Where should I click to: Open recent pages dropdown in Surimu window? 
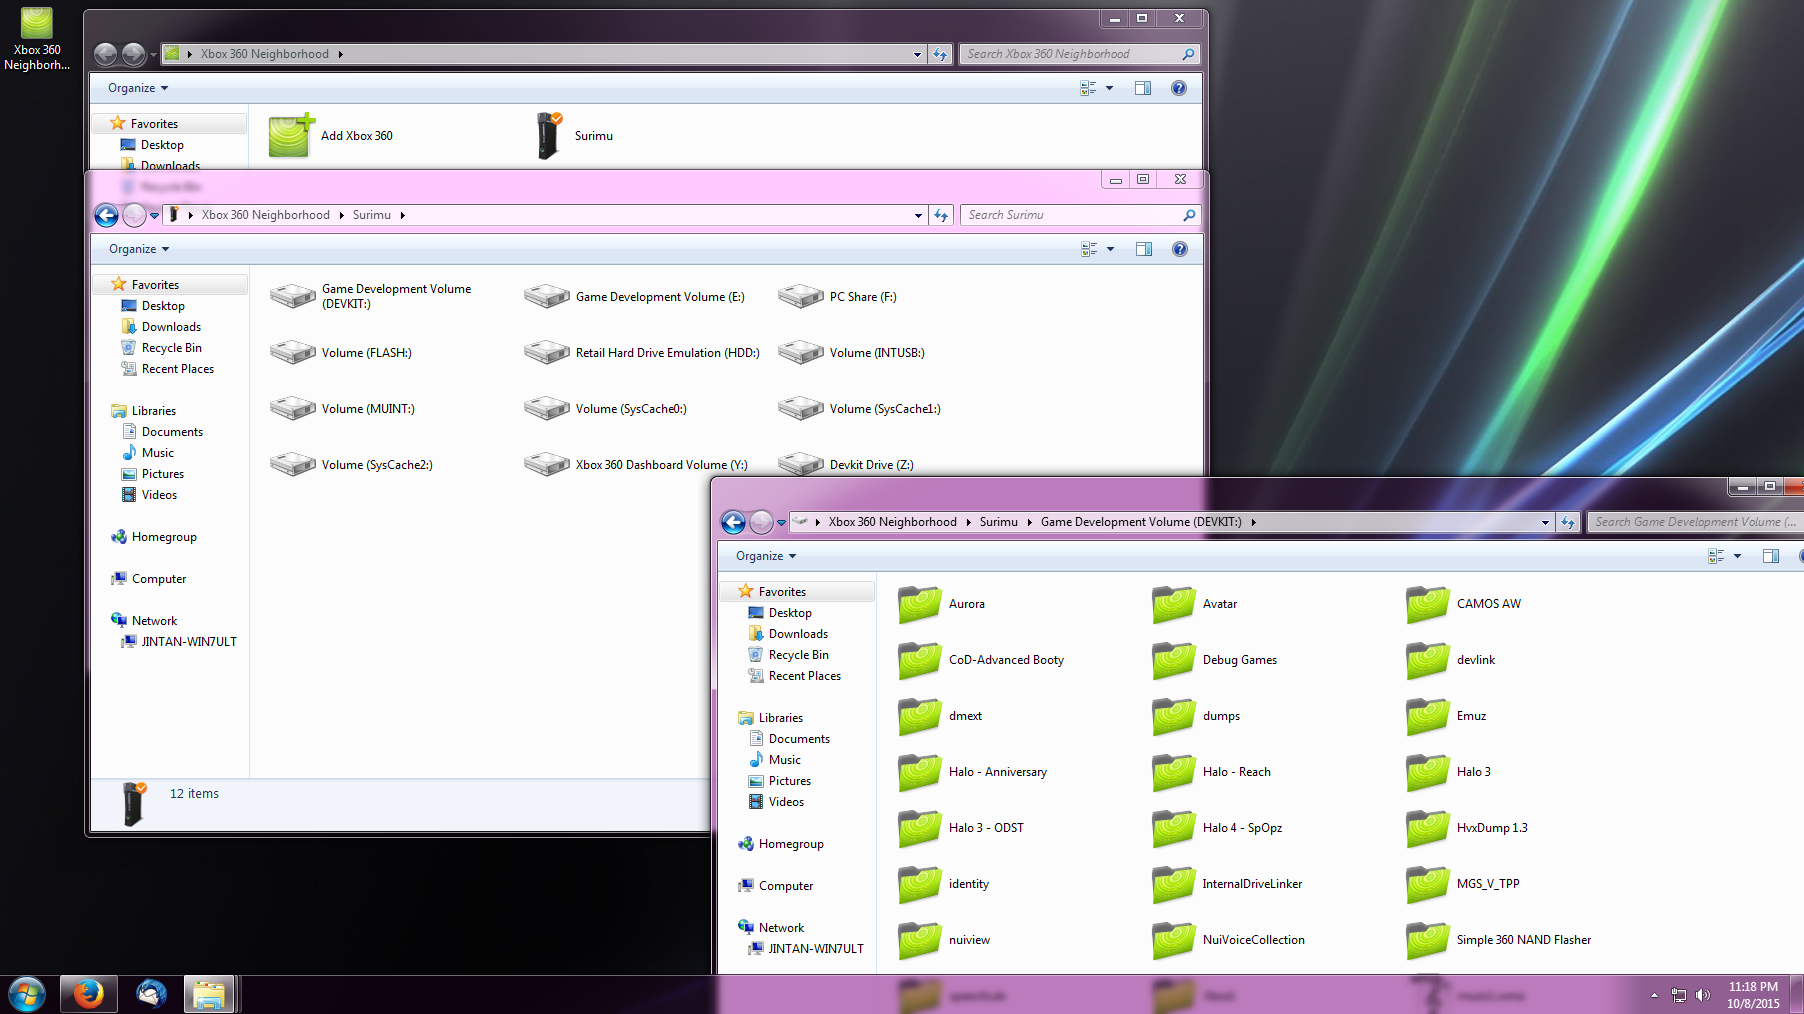coord(155,215)
